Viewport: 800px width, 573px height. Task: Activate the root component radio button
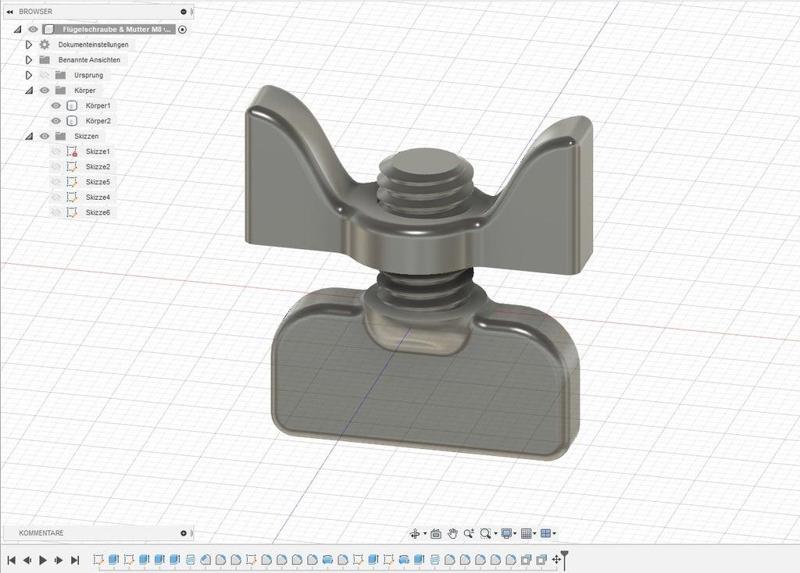(x=182, y=30)
